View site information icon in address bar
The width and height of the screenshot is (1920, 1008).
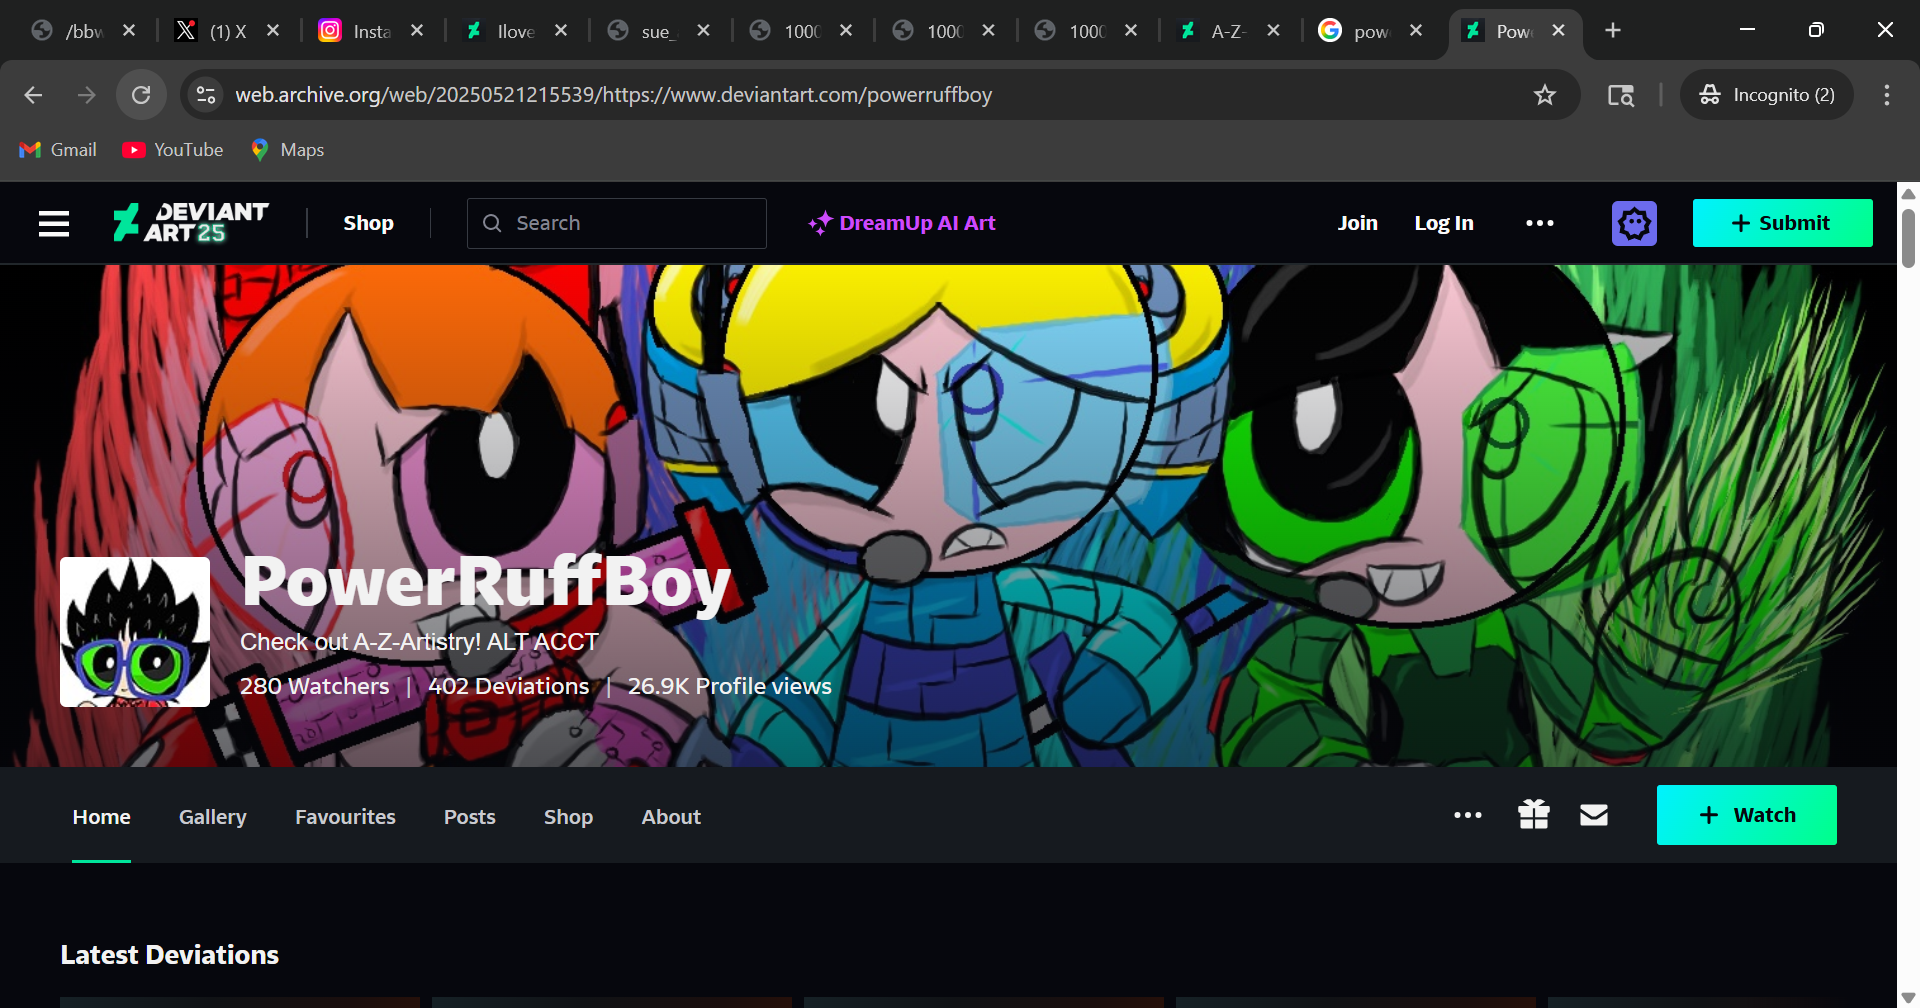pyautogui.click(x=206, y=95)
